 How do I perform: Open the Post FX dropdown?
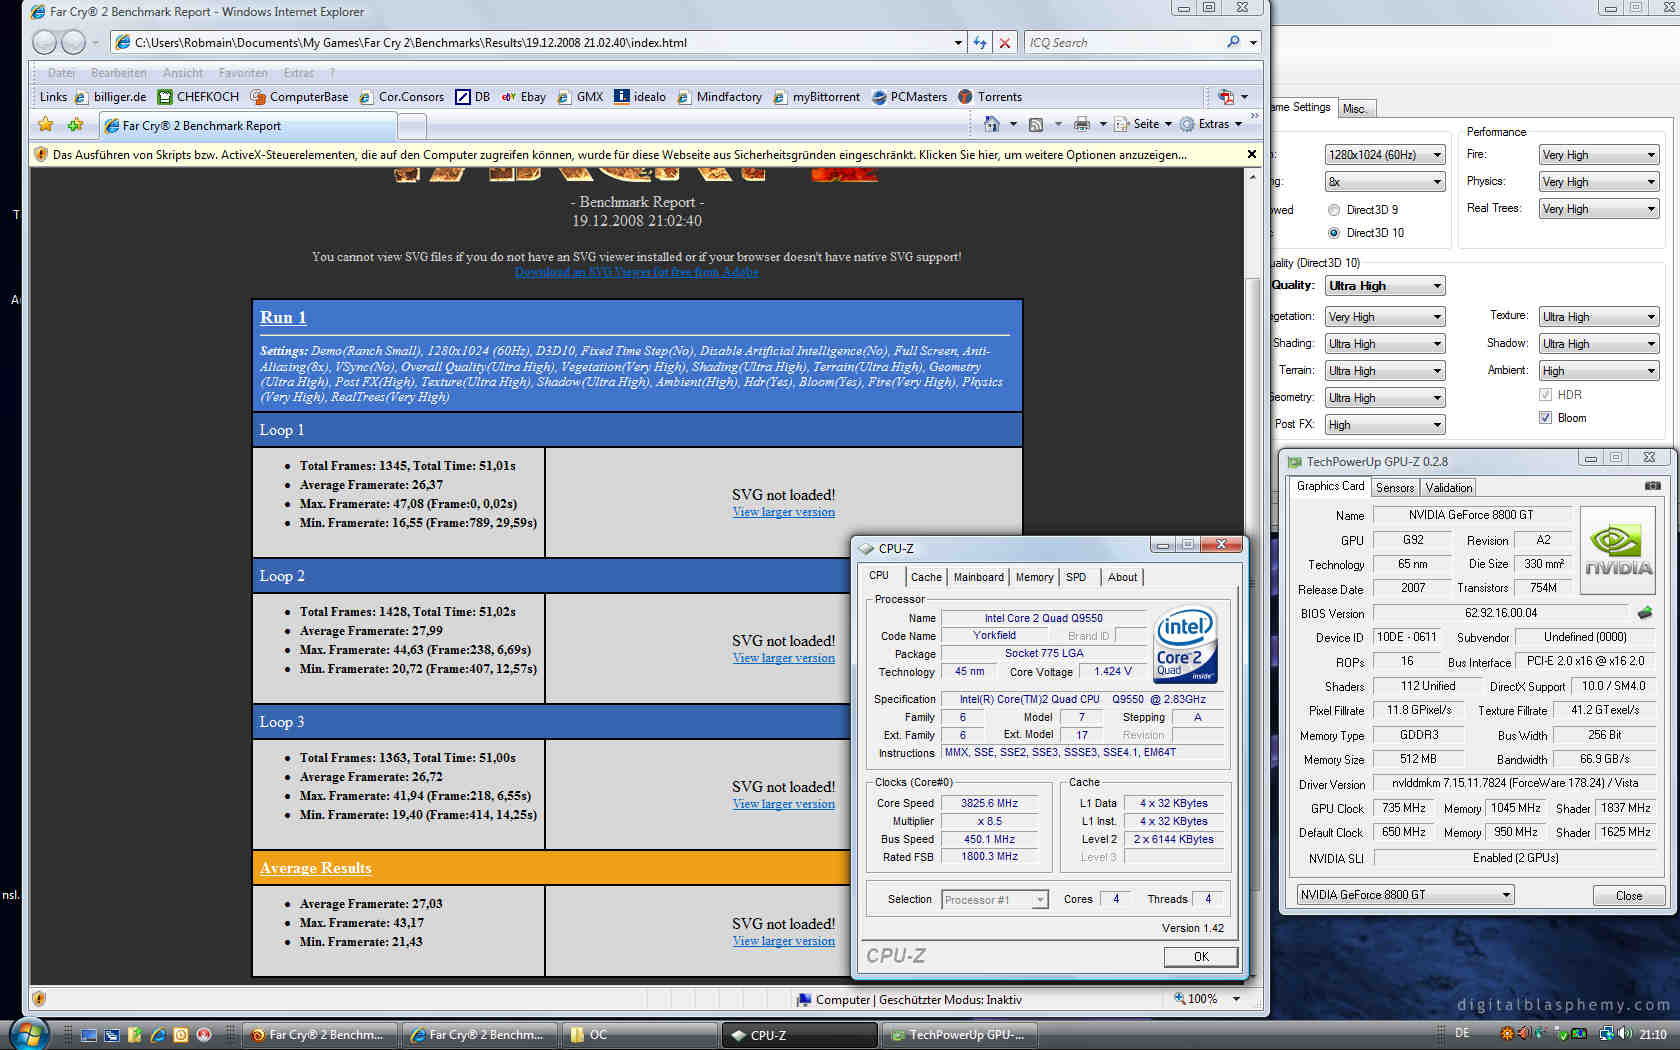(x=1385, y=425)
